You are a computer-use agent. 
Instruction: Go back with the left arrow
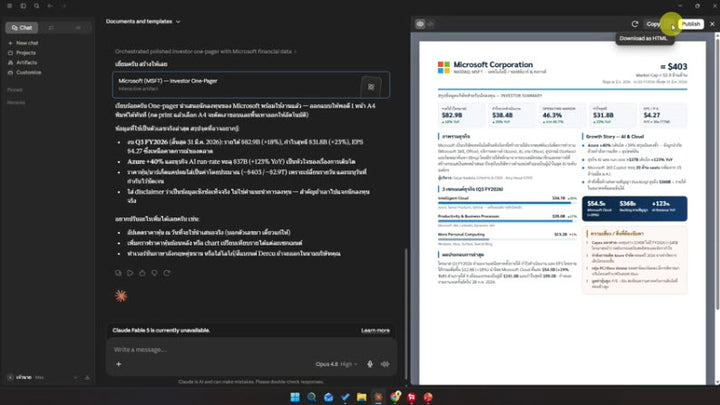tap(51, 6)
